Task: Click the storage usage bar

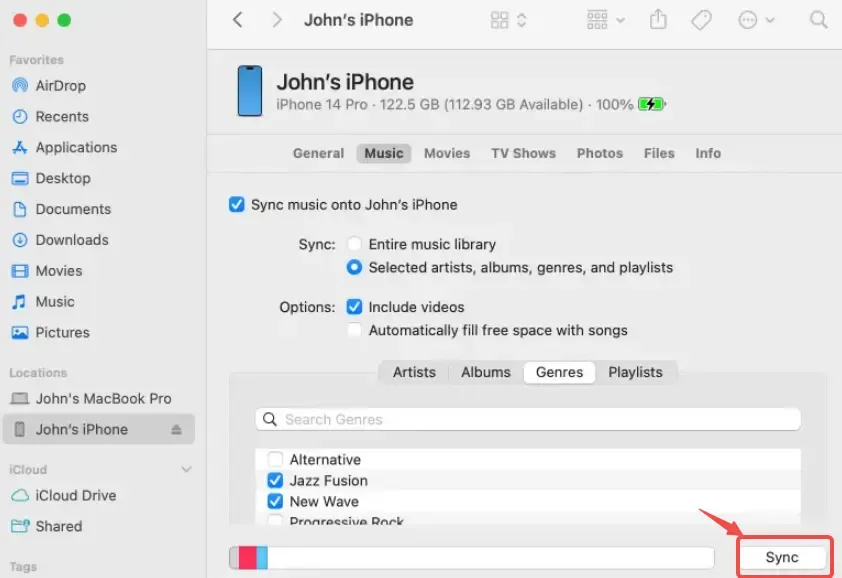Action: coord(471,558)
